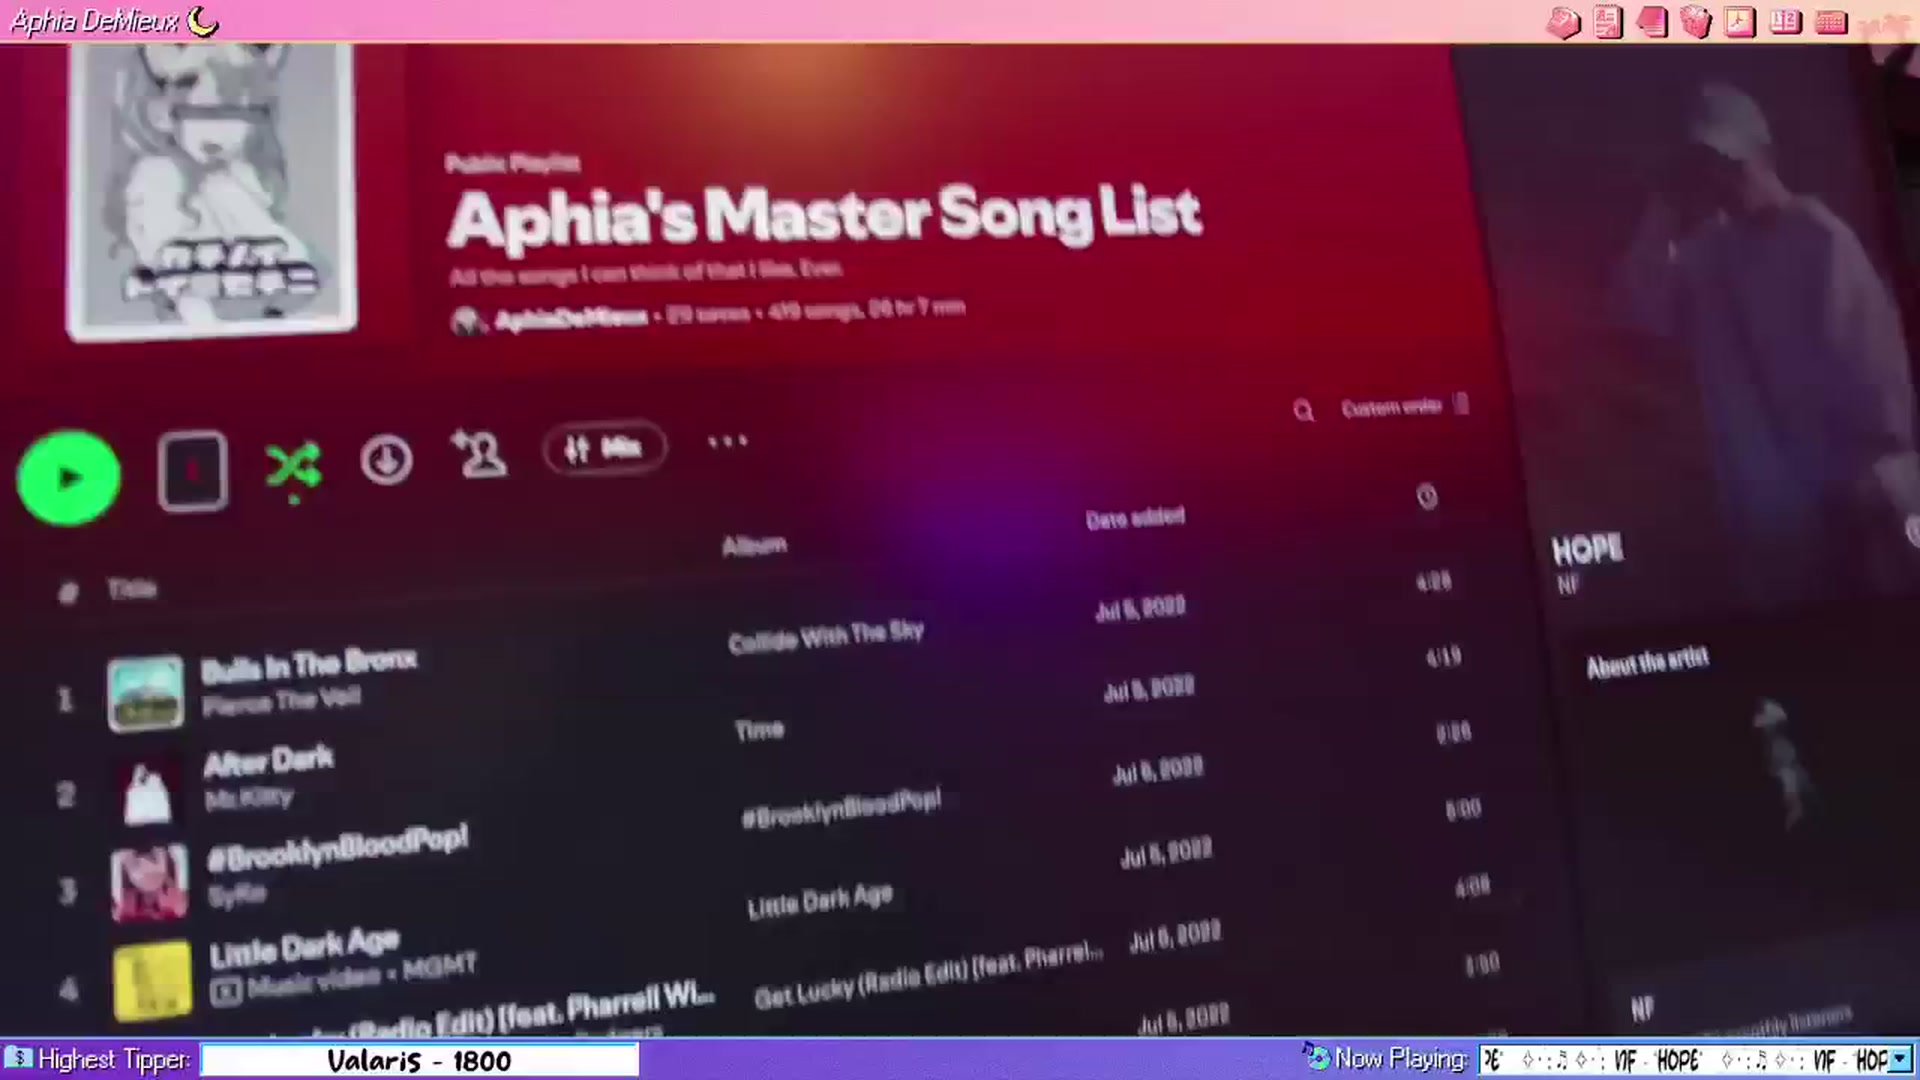Select the #BrooklynBloodPop! track title

337,848
